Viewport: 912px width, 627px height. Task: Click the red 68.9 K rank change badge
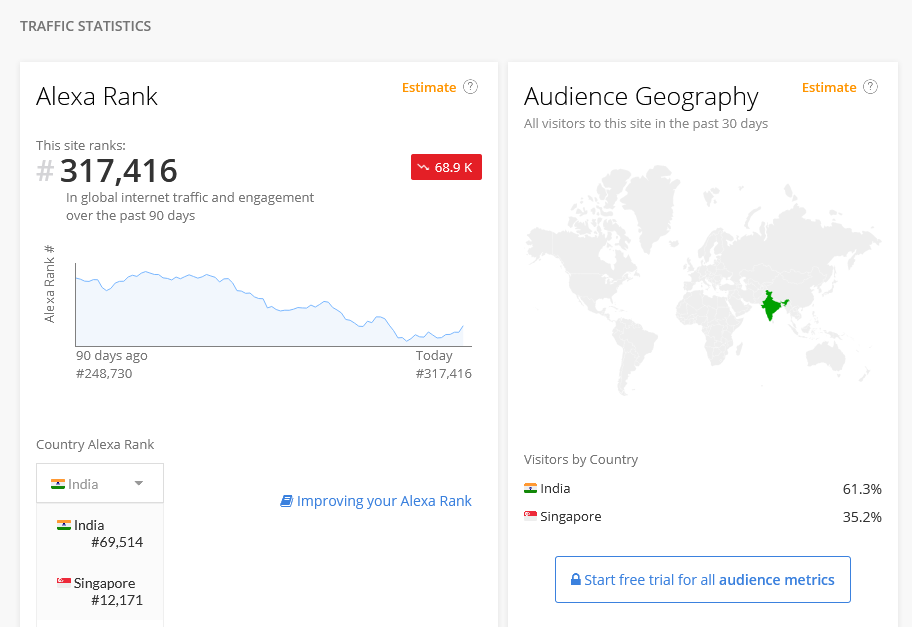coord(446,167)
